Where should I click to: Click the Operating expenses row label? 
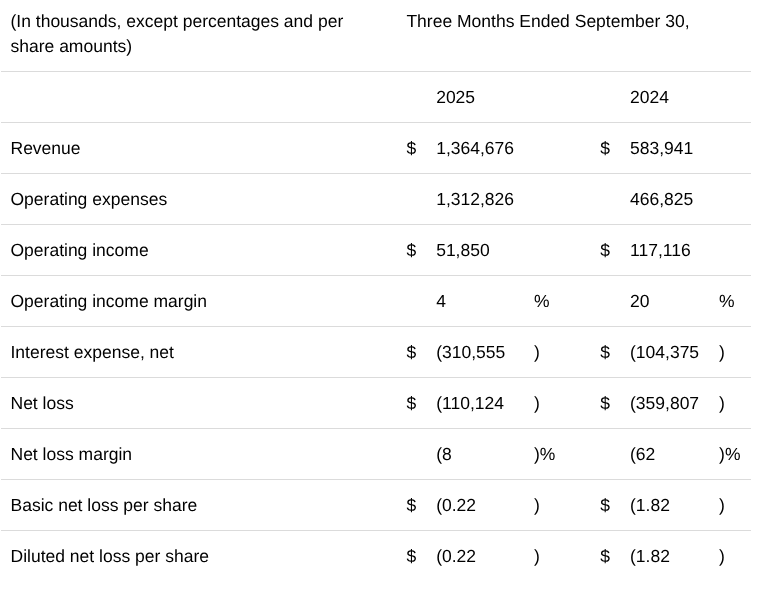click(x=89, y=199)
